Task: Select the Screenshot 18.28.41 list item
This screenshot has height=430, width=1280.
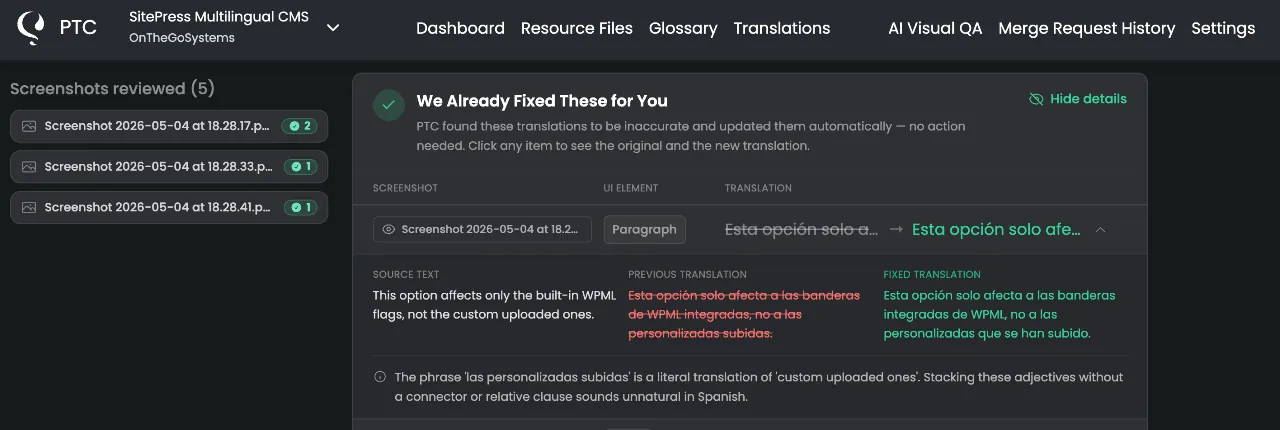Action: click(169, 208)
